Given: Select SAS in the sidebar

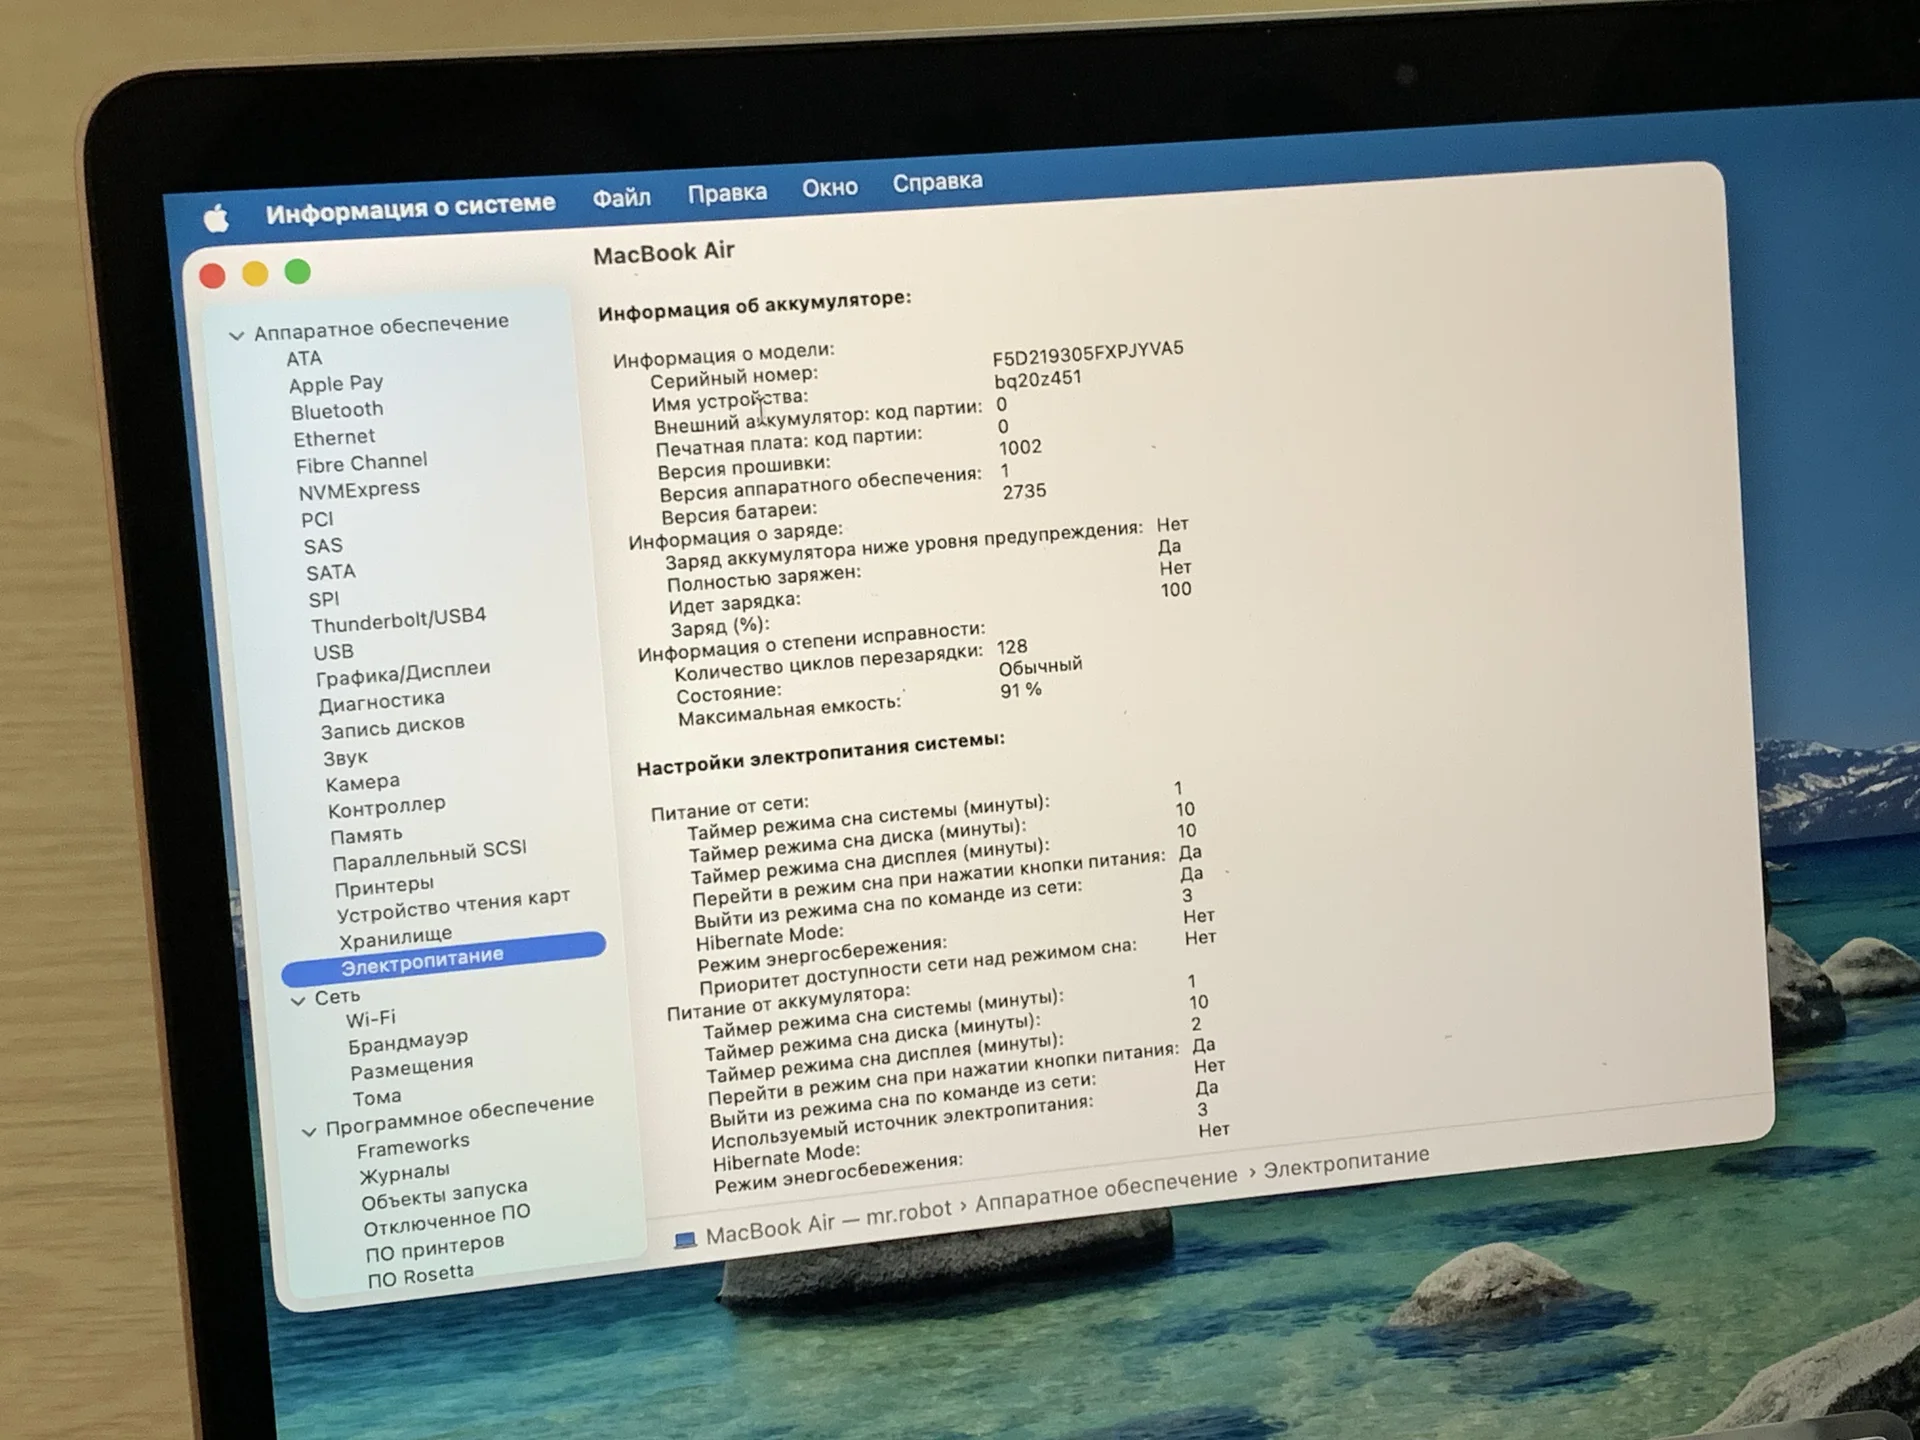Looking at the screenshot, I should point(323,546).
